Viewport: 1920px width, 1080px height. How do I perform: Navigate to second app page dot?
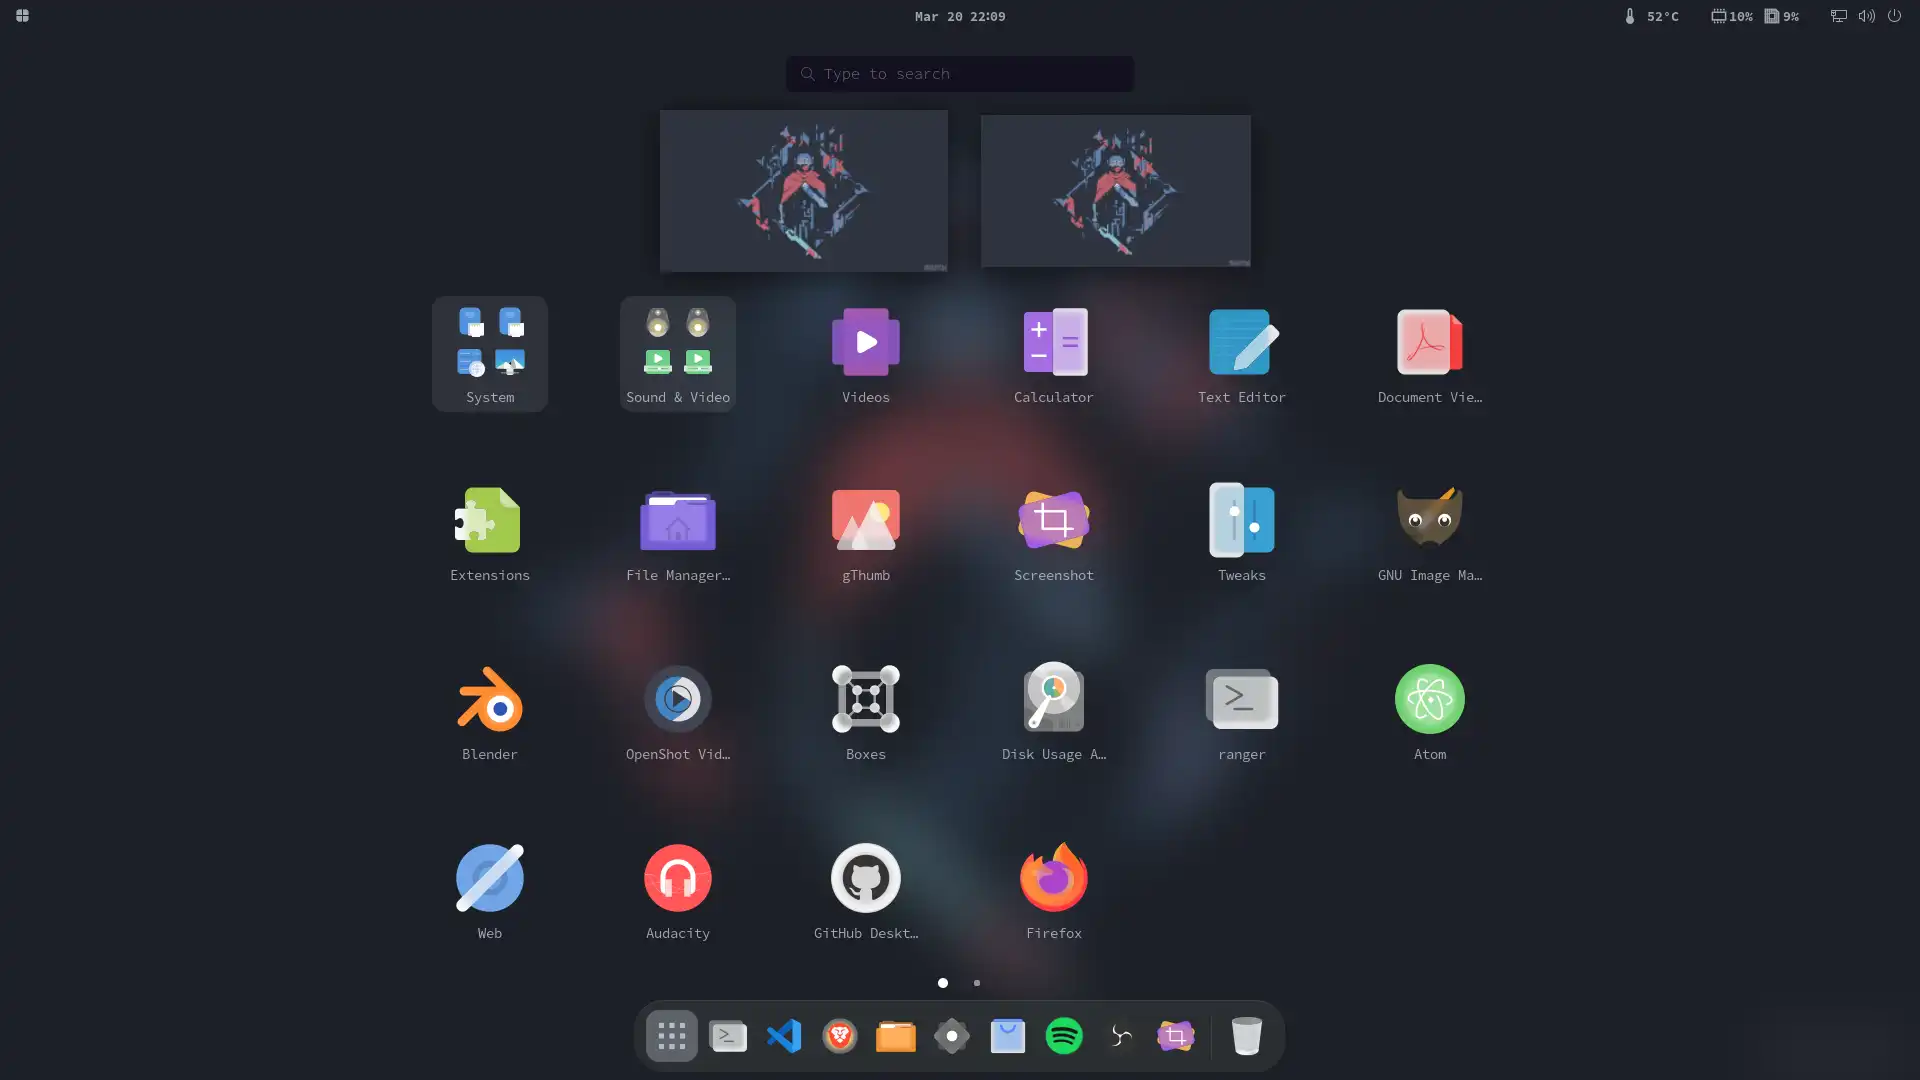977,981
